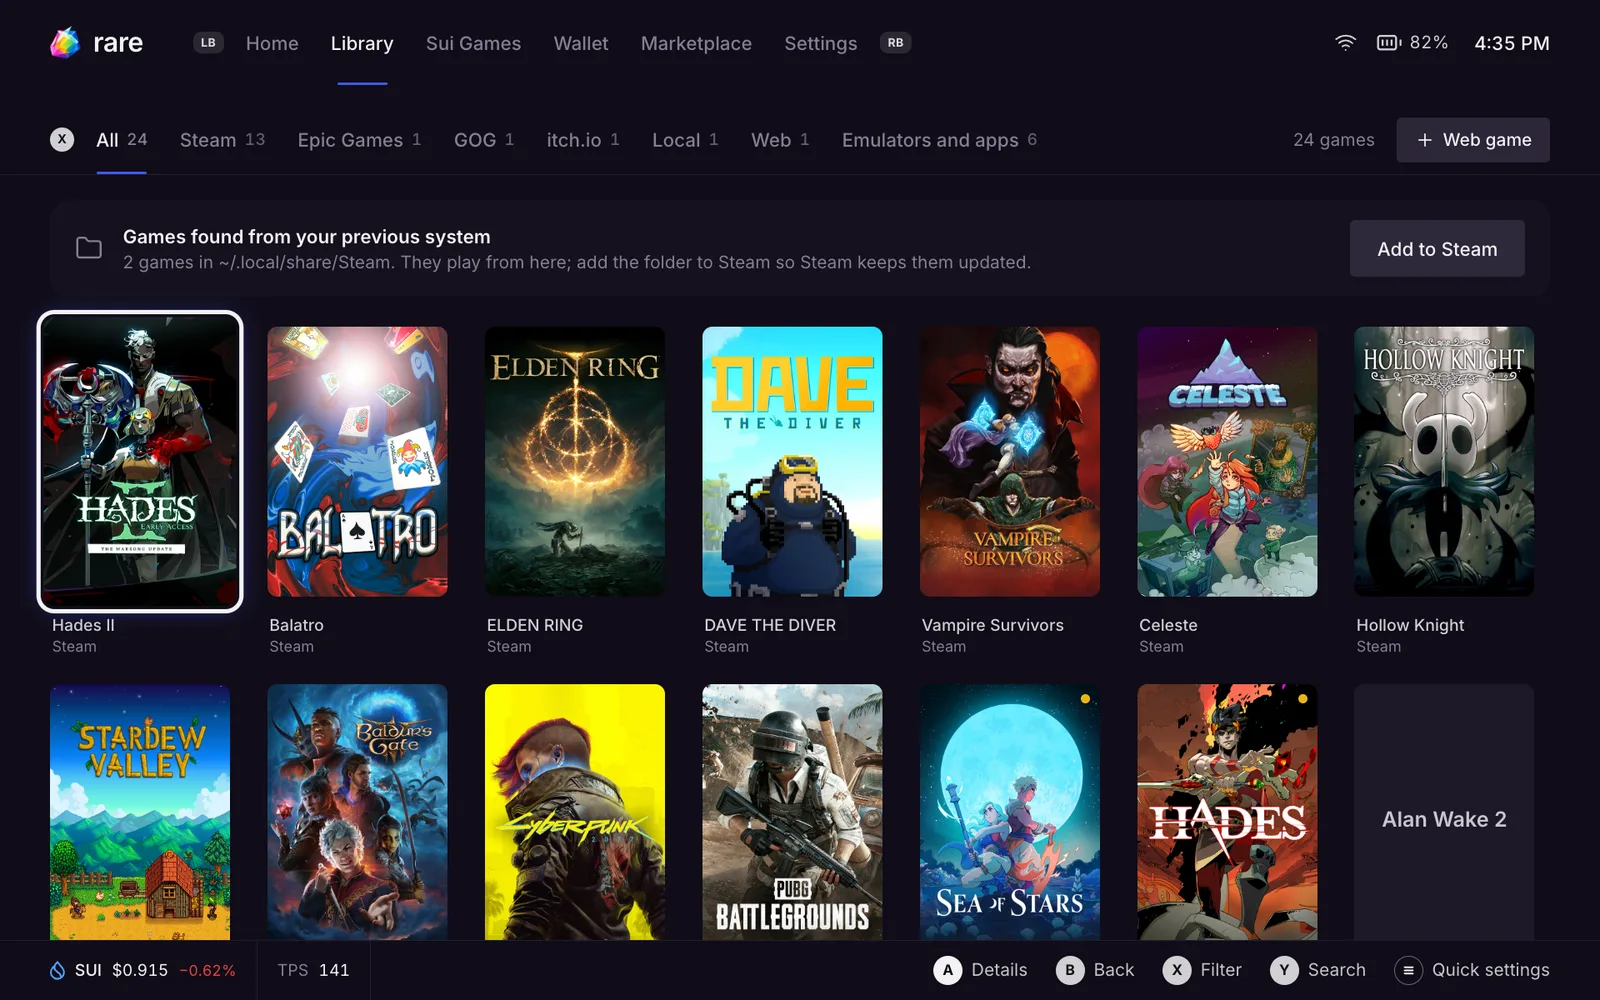Viewport: 1600px width, 1000px height.
Task: Select the PUBG Battlegrounds cover
Action: 792,812
